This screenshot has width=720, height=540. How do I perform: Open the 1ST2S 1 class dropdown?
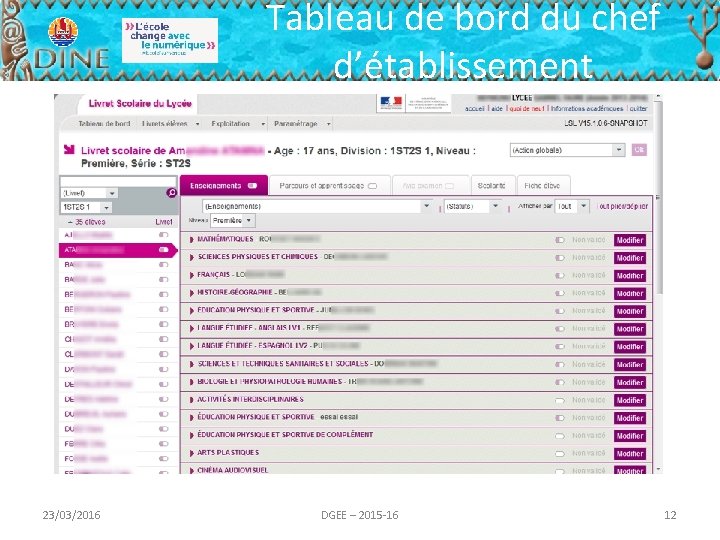pyautogui.click(x=86, y=208)
